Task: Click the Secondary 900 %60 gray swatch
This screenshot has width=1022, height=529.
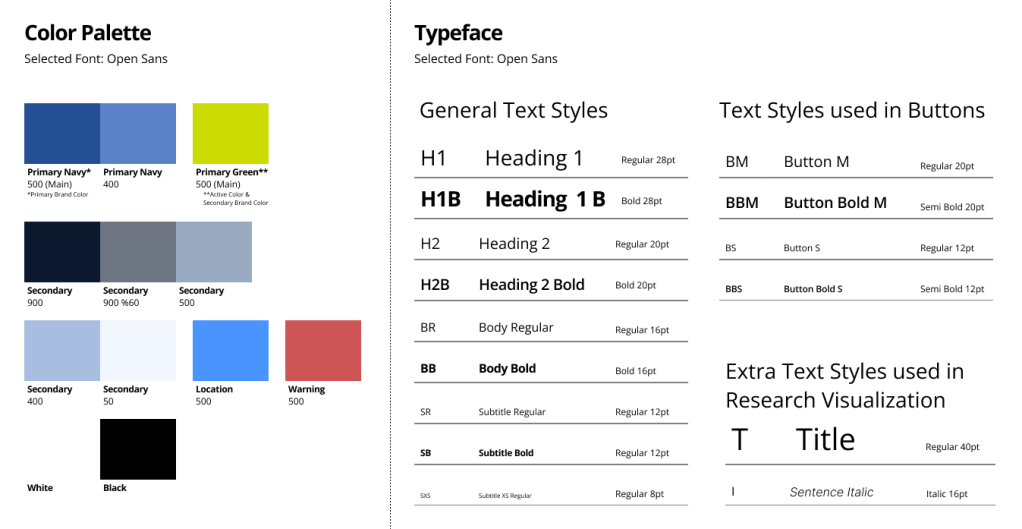Action: [138, 252]
